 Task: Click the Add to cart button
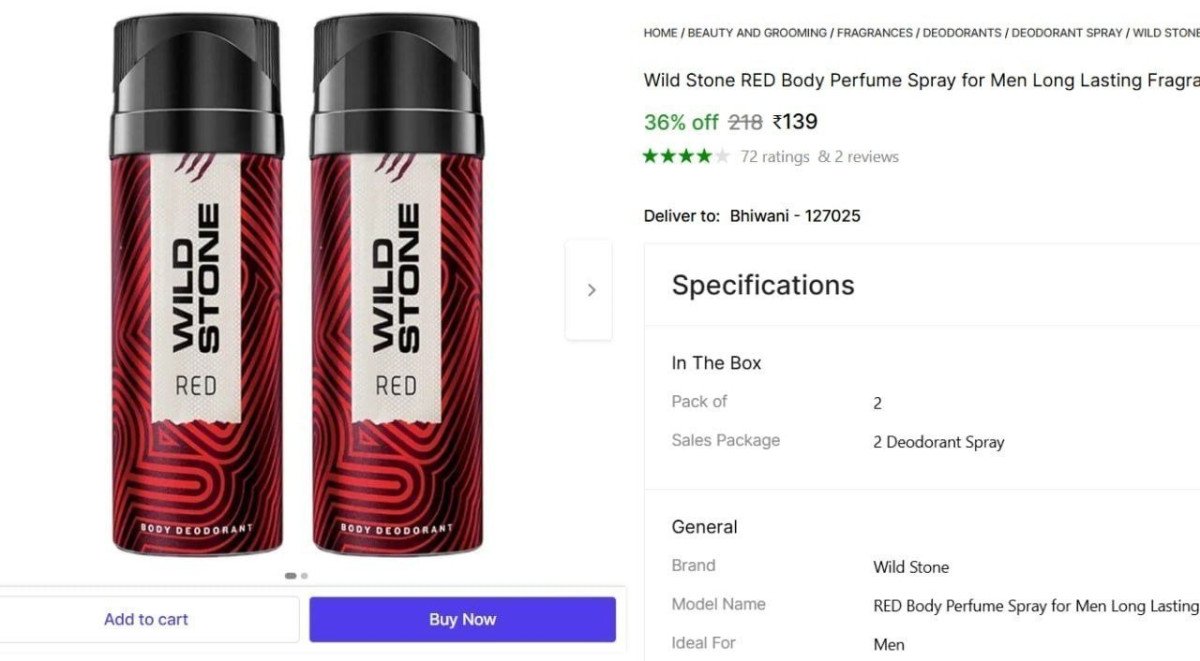[x=146, y=619]
